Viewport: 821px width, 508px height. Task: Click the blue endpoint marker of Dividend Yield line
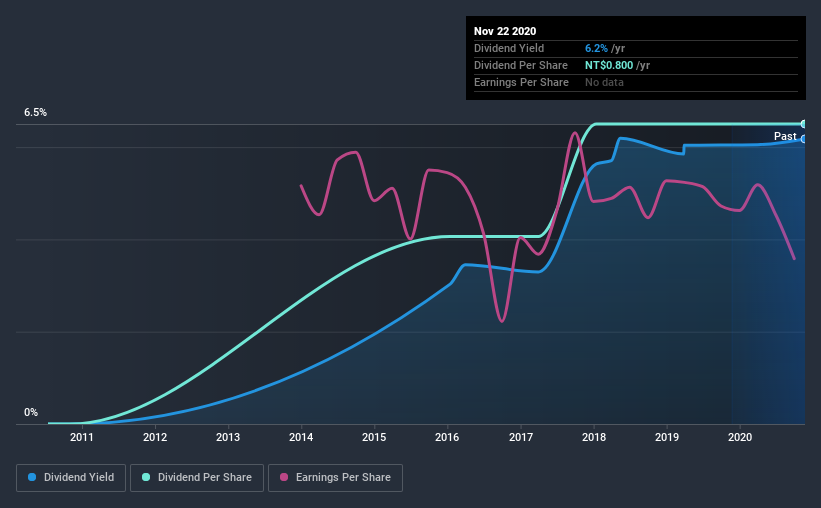803,139
